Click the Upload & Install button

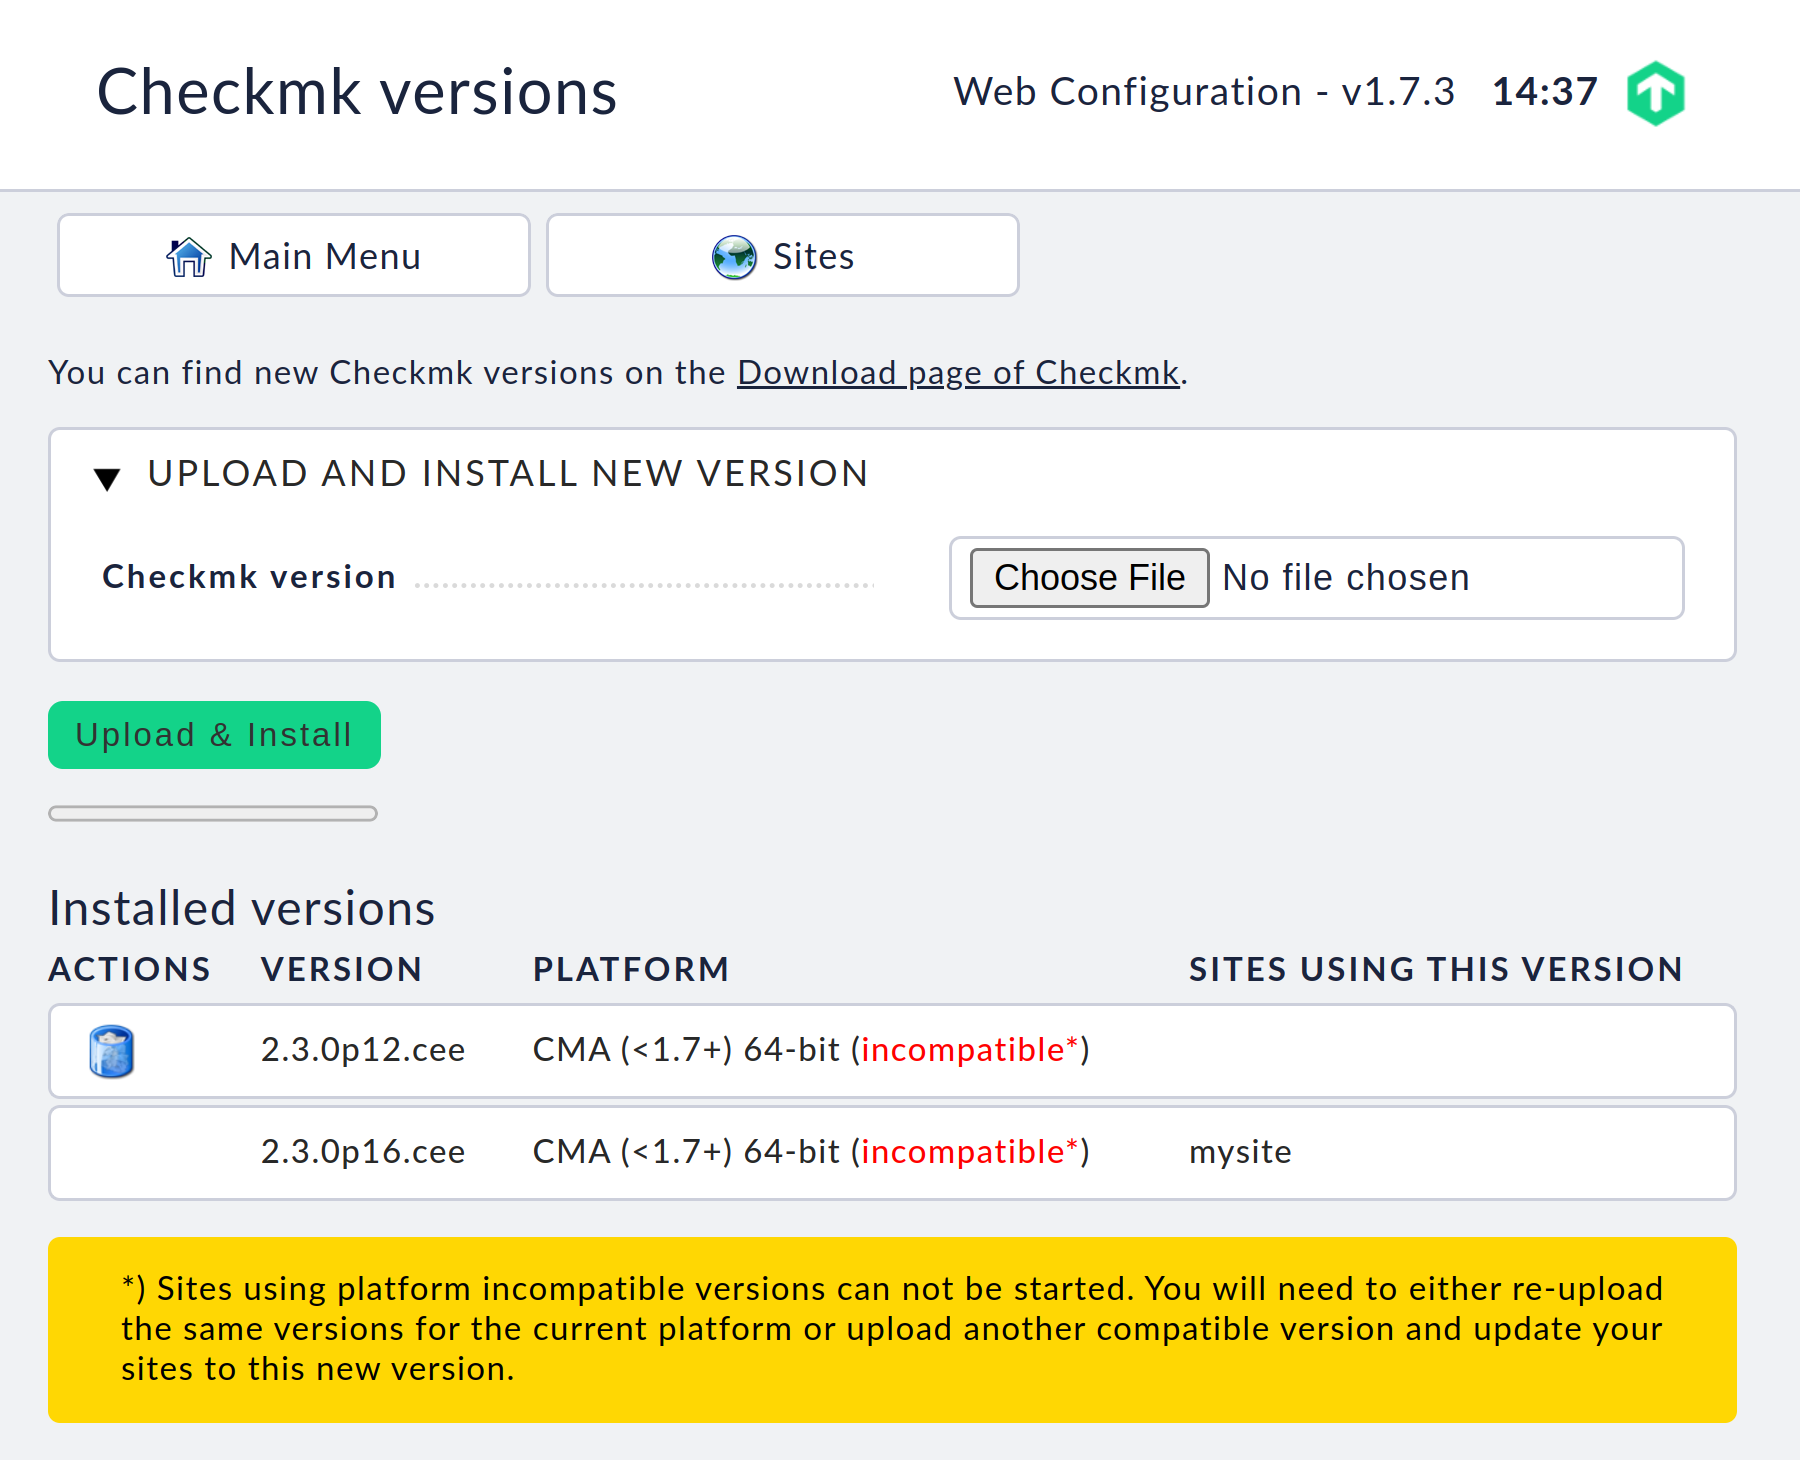(x=214, y=735)
